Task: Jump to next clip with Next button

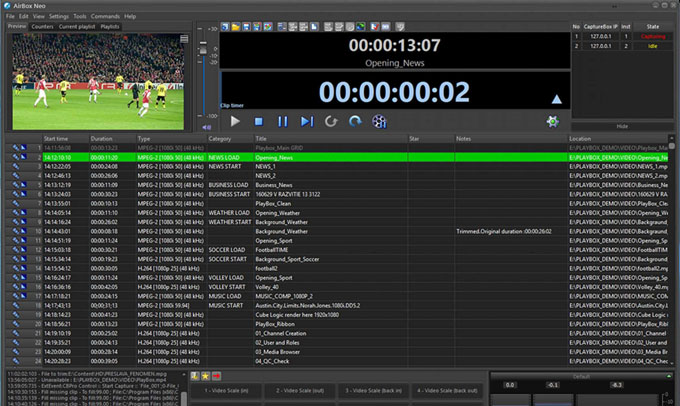Action: coord(307,122)
